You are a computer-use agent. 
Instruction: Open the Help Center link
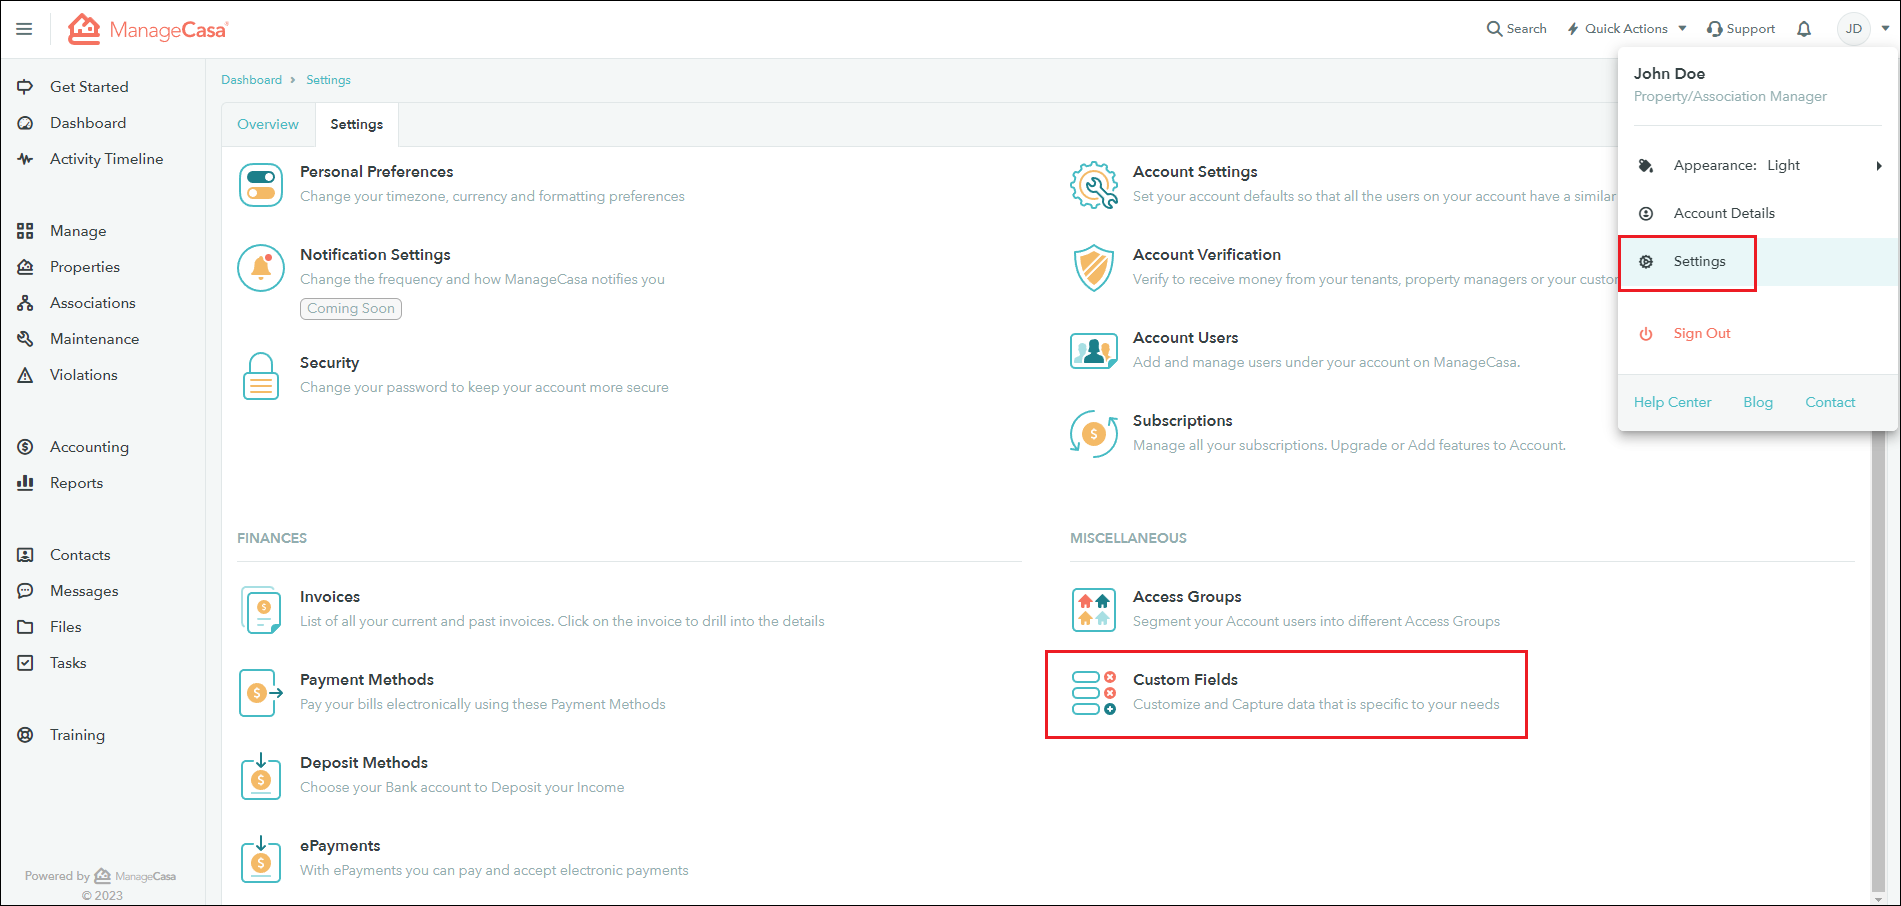click(1672, 401)
